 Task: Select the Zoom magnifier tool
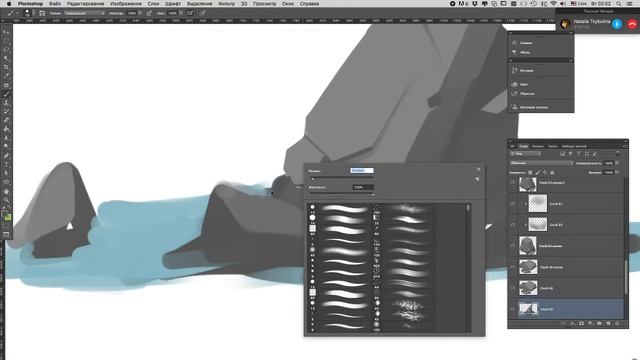[6, 200]
